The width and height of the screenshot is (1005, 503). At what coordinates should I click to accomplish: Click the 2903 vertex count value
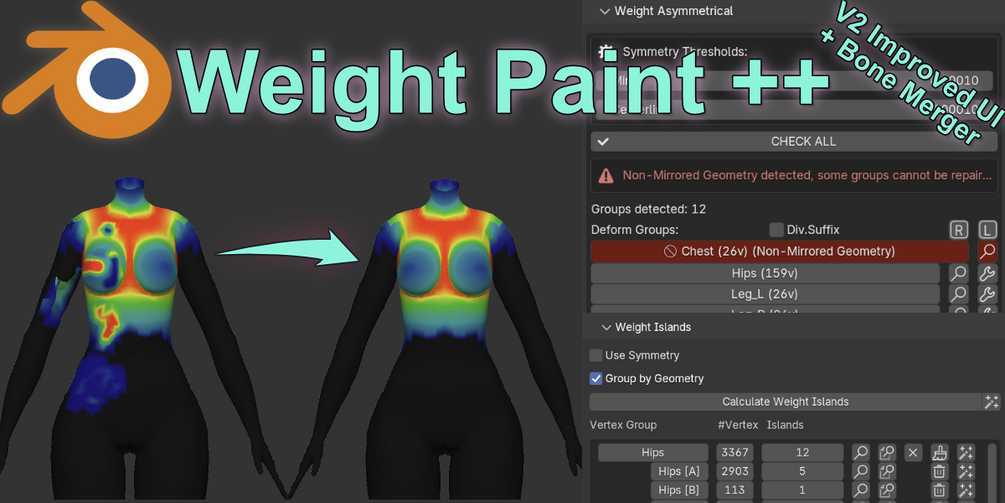tap(735, 472)
